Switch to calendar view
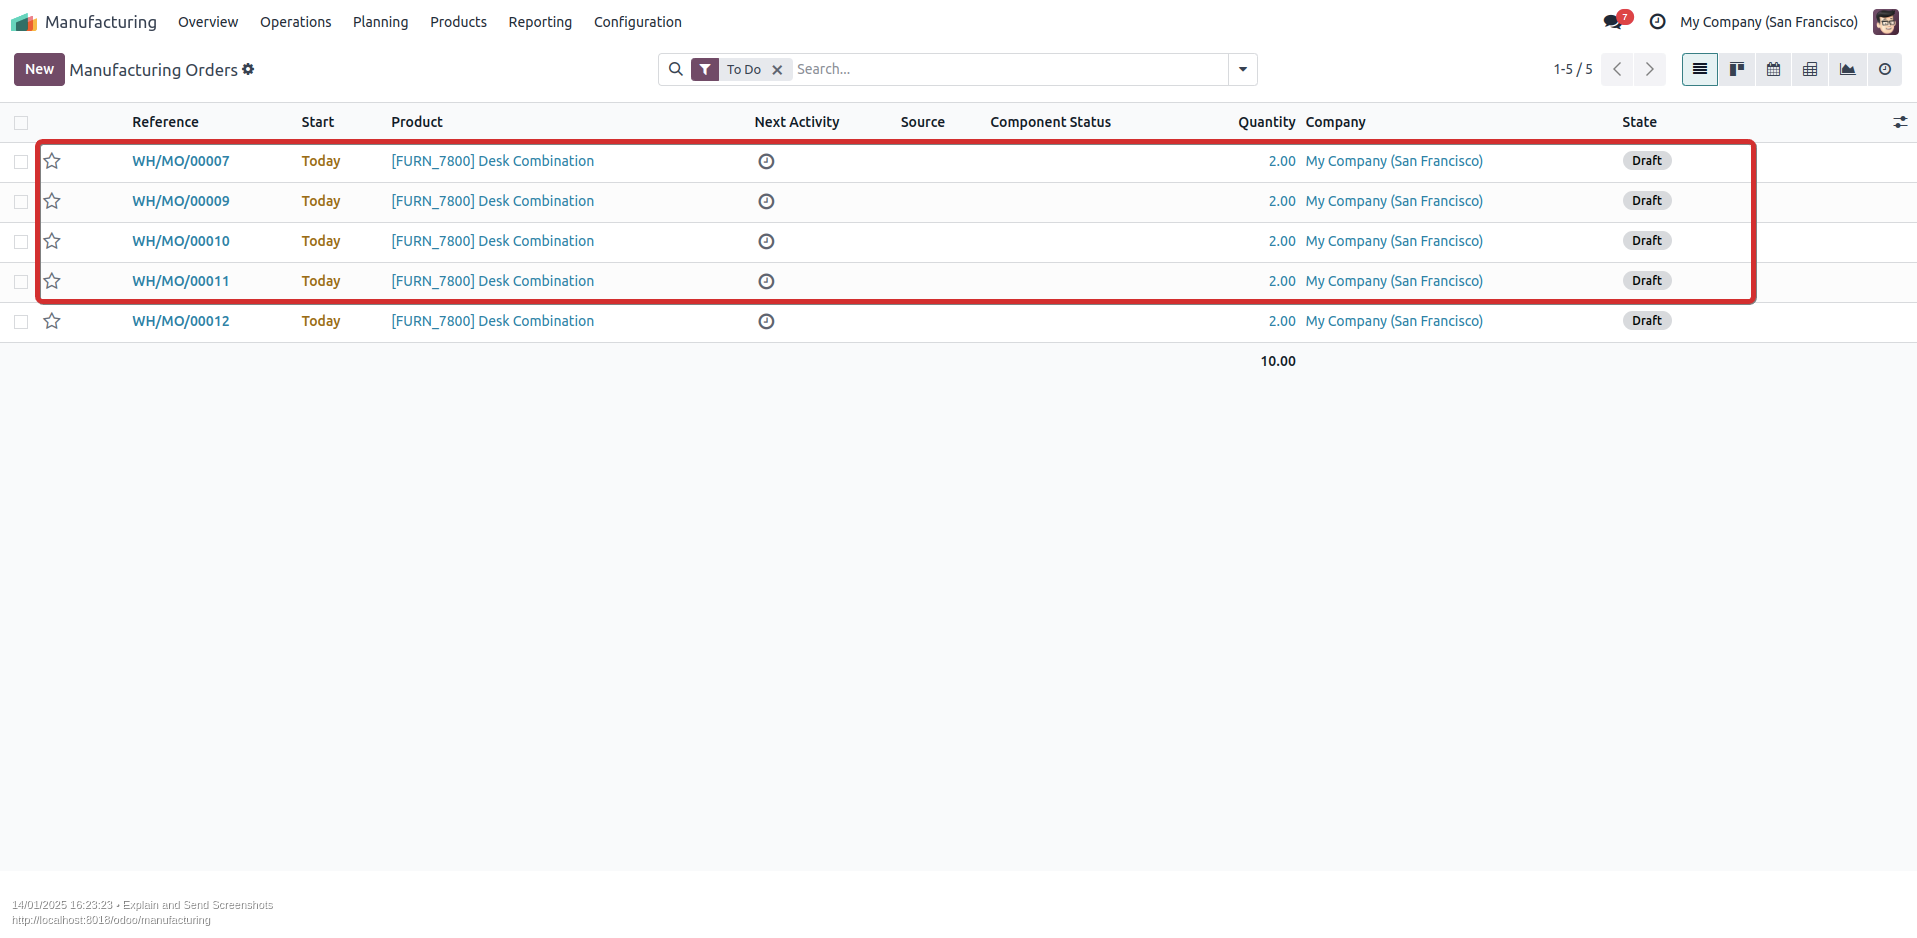This screenshot has width=1917, height=938. pos(1773,69)
